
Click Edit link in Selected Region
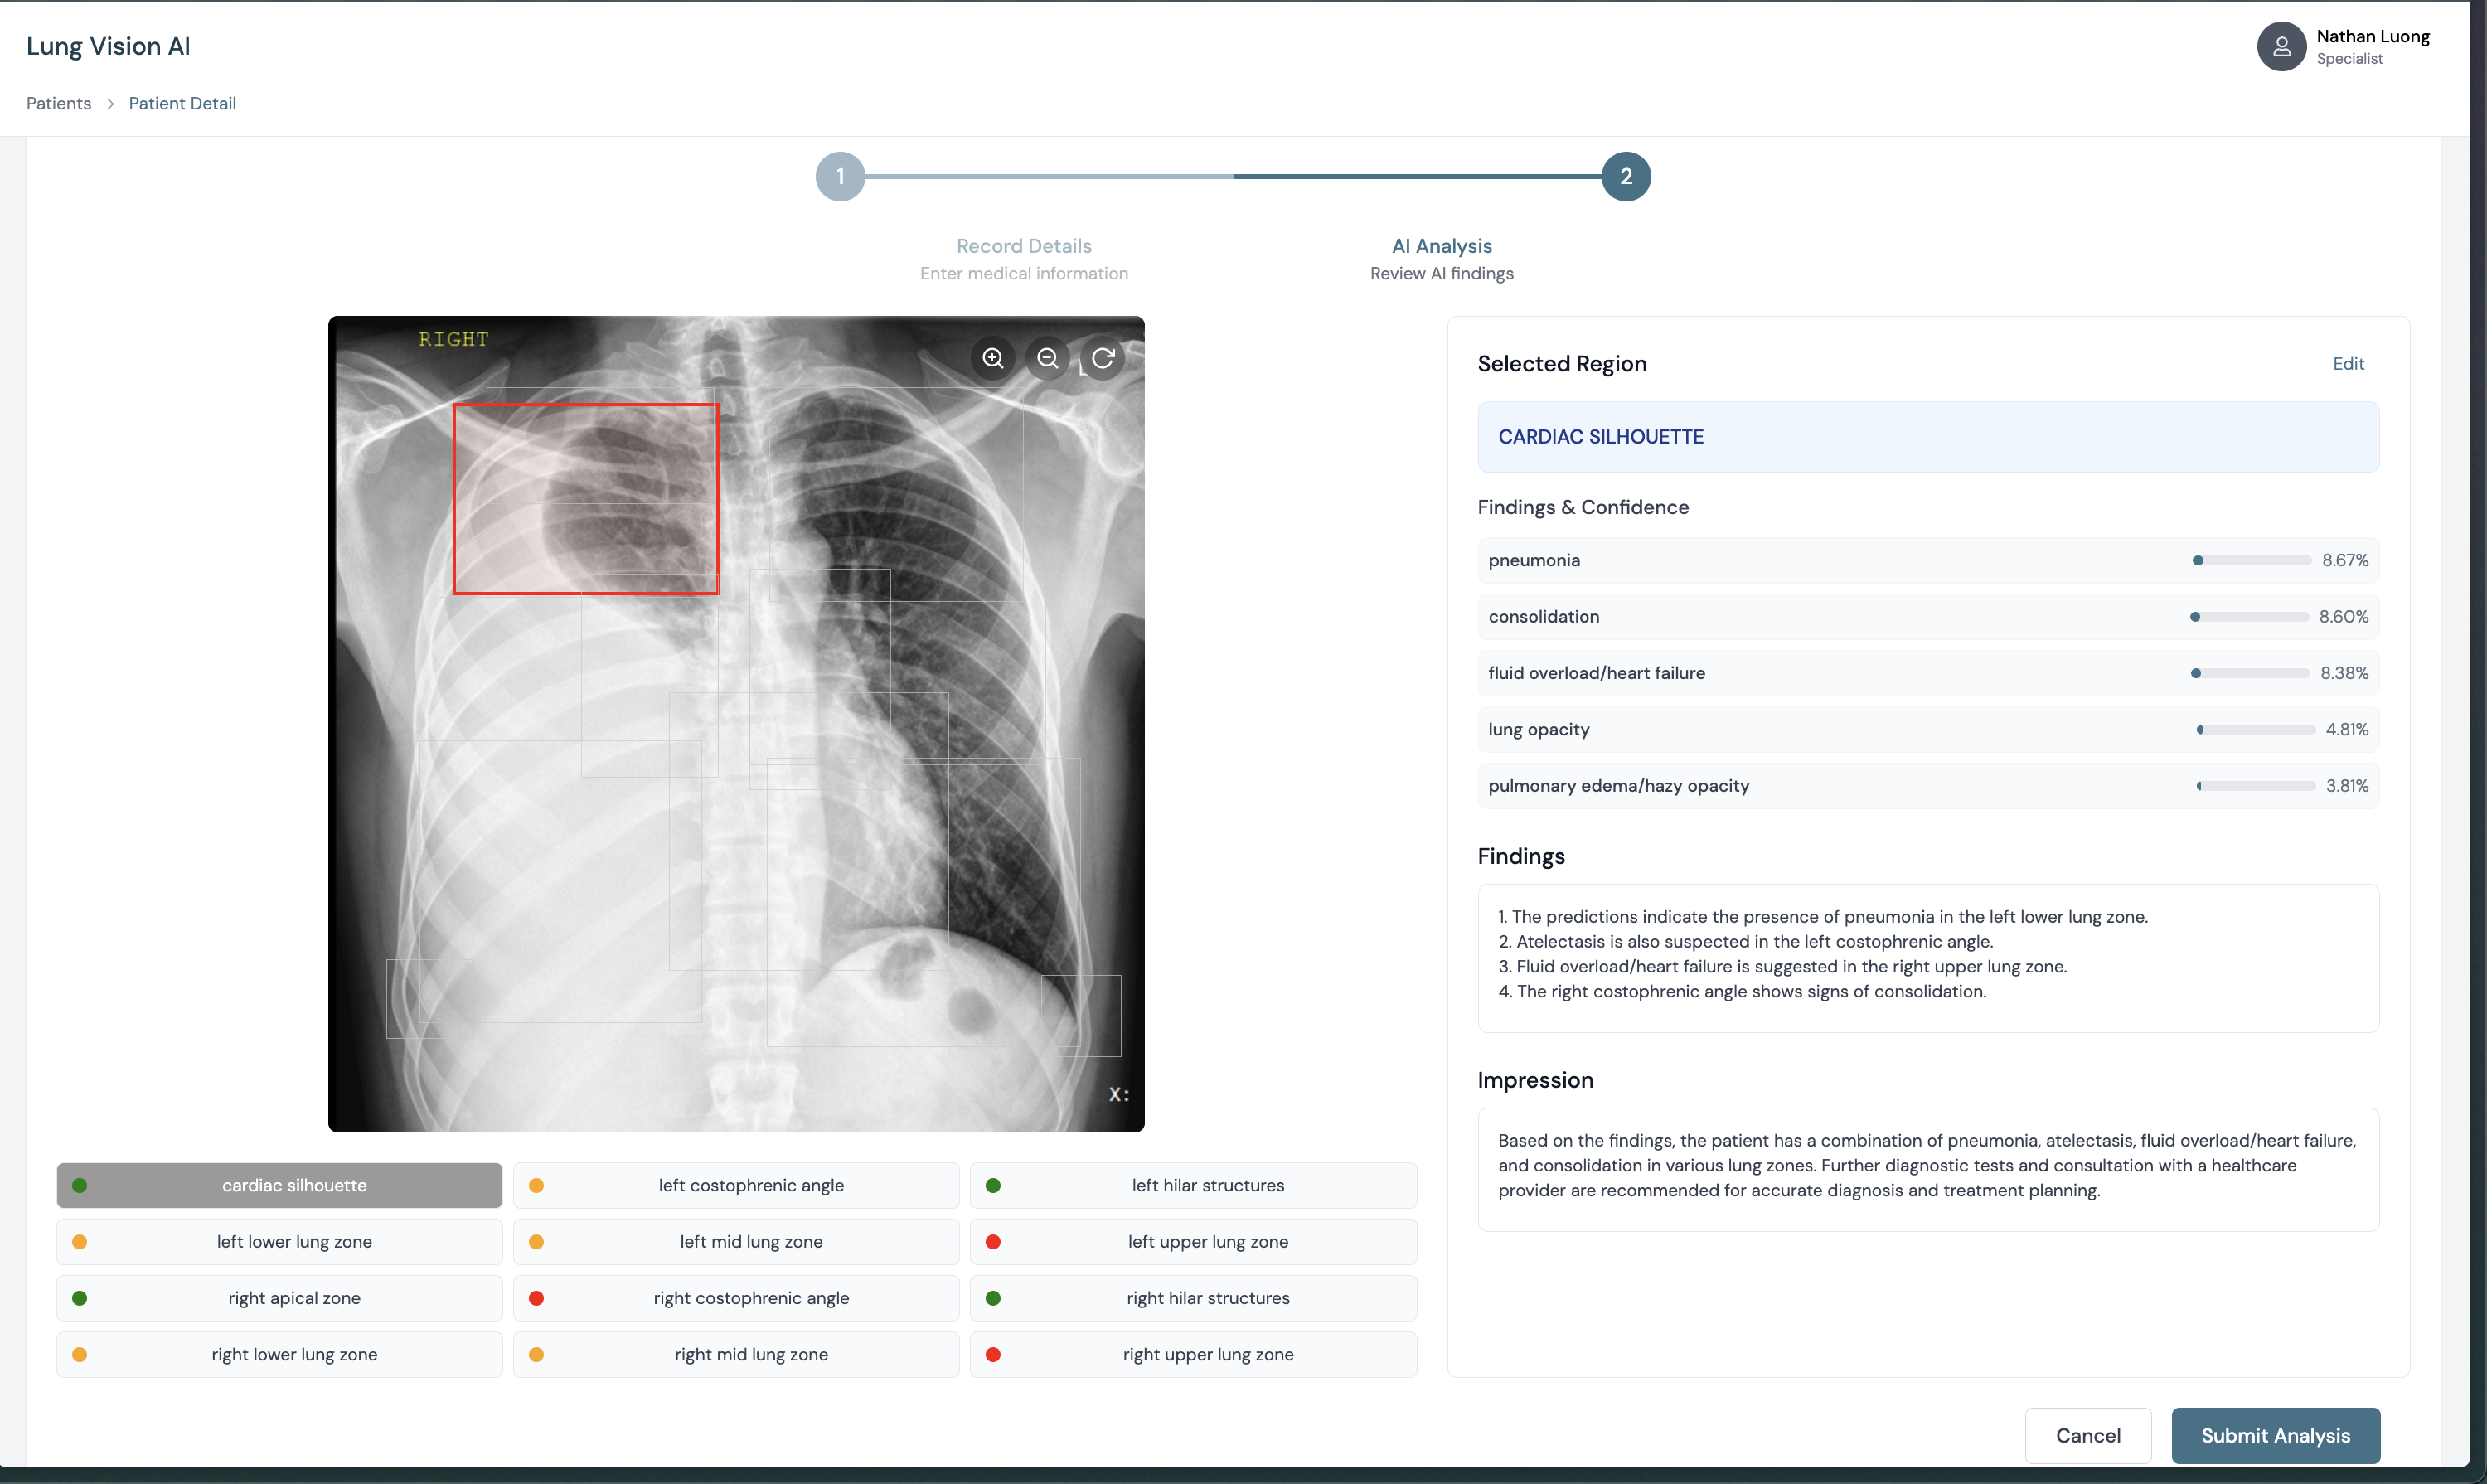point(2347,364)
